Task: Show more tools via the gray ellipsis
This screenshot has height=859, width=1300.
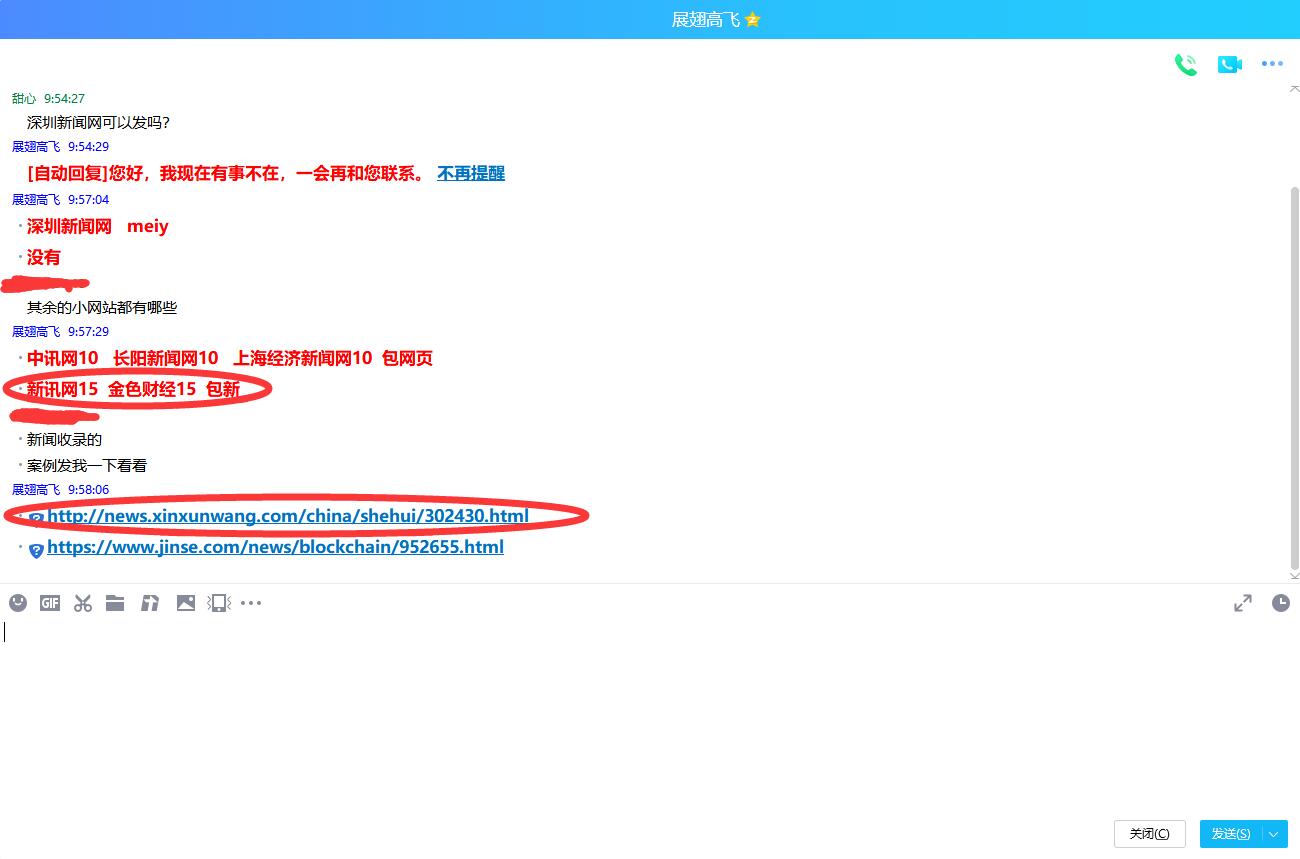Action: pyautogui.click(x=251, y=602)
